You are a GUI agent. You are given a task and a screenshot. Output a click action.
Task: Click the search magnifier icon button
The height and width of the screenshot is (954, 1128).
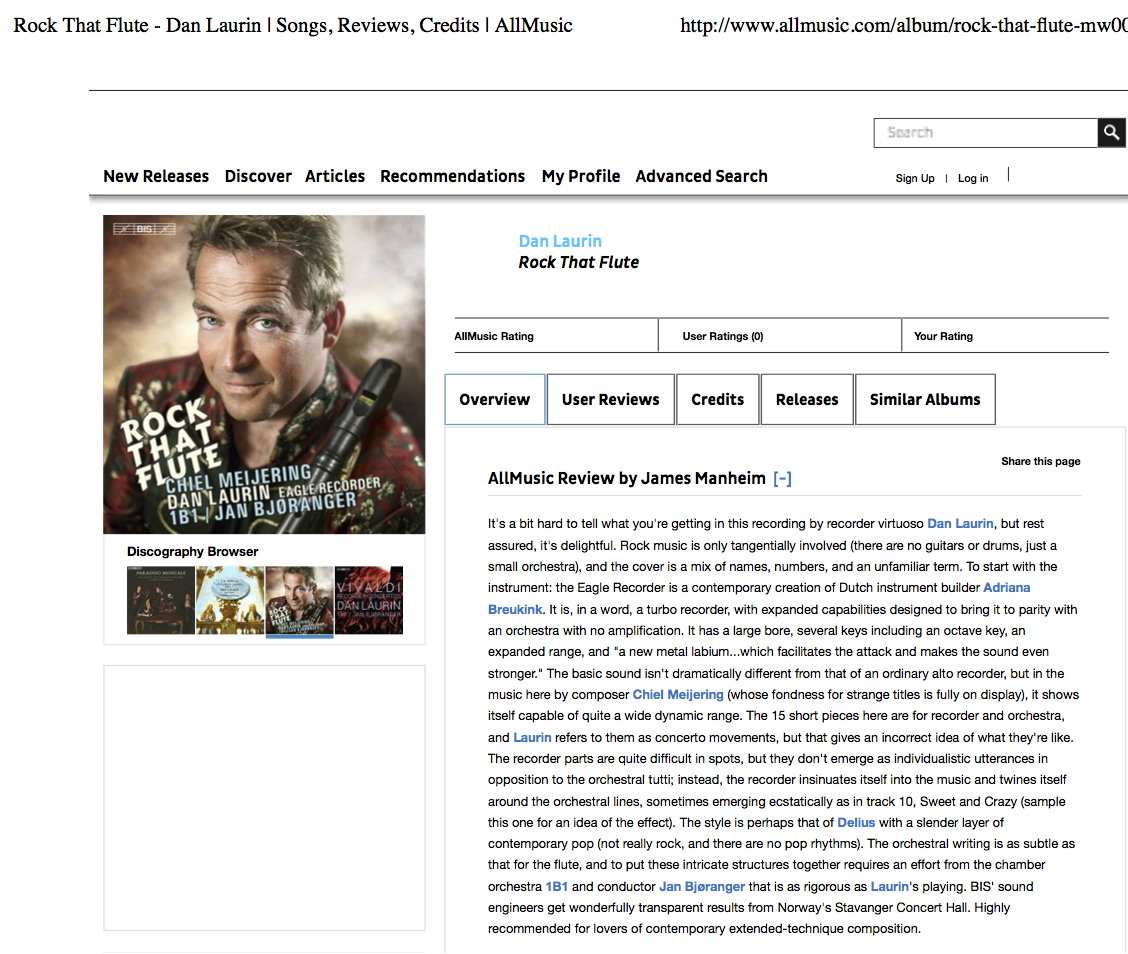[x=1111, y=132]
